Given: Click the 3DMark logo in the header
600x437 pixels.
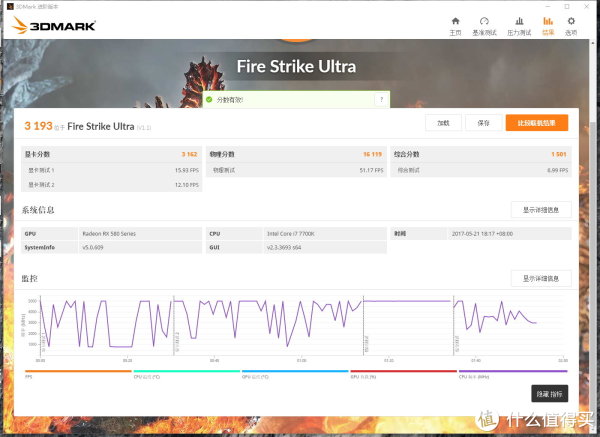Looking at the screenshot, I should pyautogui.click(x=54, y=25).
